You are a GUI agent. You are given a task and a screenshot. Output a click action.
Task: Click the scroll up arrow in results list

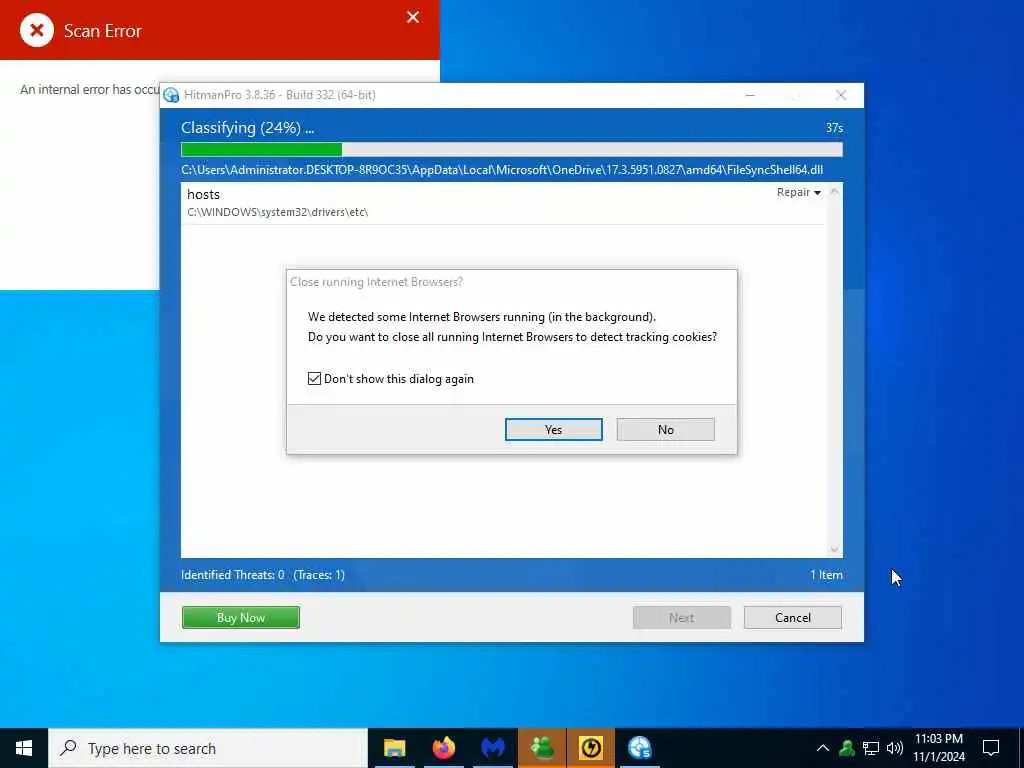coord(834,192)
